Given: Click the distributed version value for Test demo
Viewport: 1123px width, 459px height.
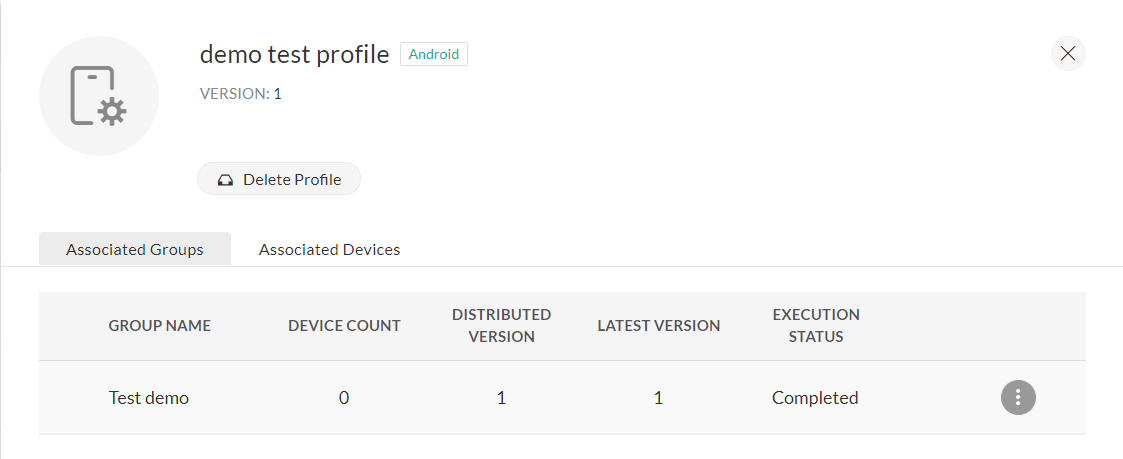Looking at the screenshot, I should click(x=501, y=397).
